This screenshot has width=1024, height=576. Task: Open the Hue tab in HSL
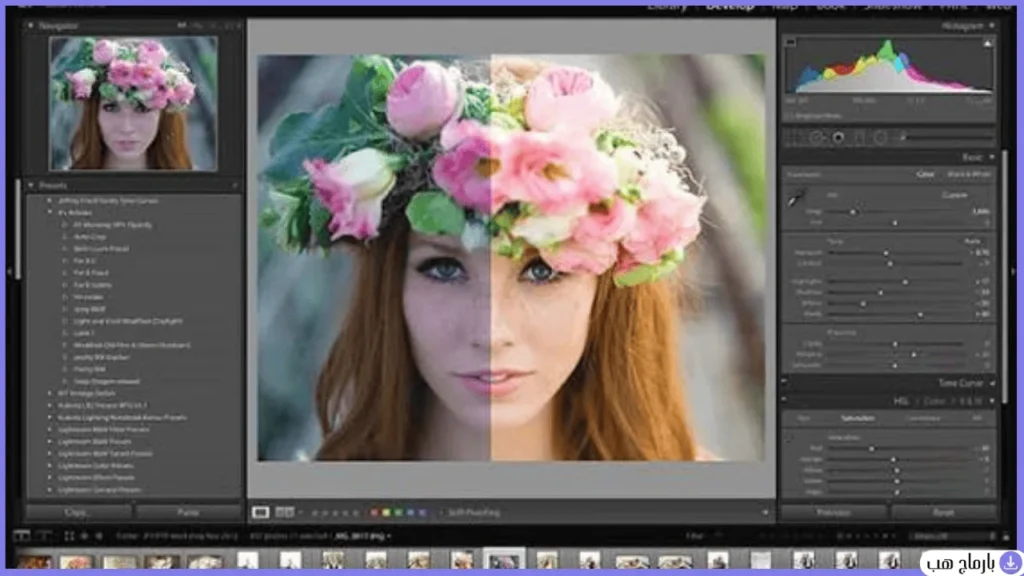(804, 418)
